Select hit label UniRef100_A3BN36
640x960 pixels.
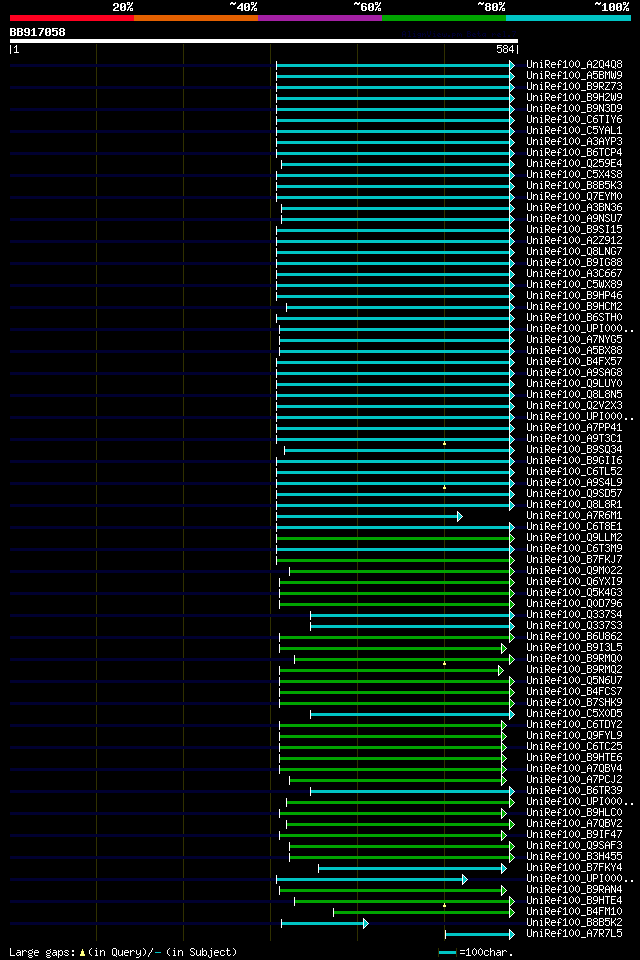pos(574,208)
